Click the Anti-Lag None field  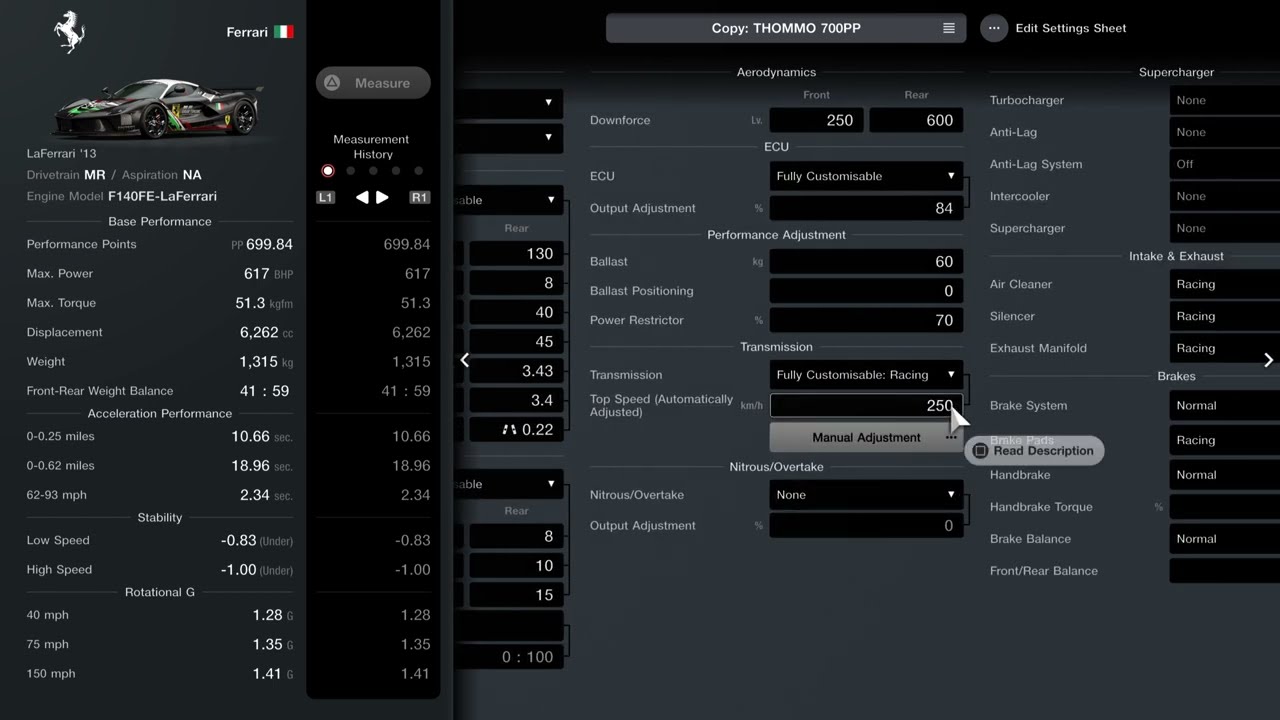pyautogui.click(x=1224, y=132)
